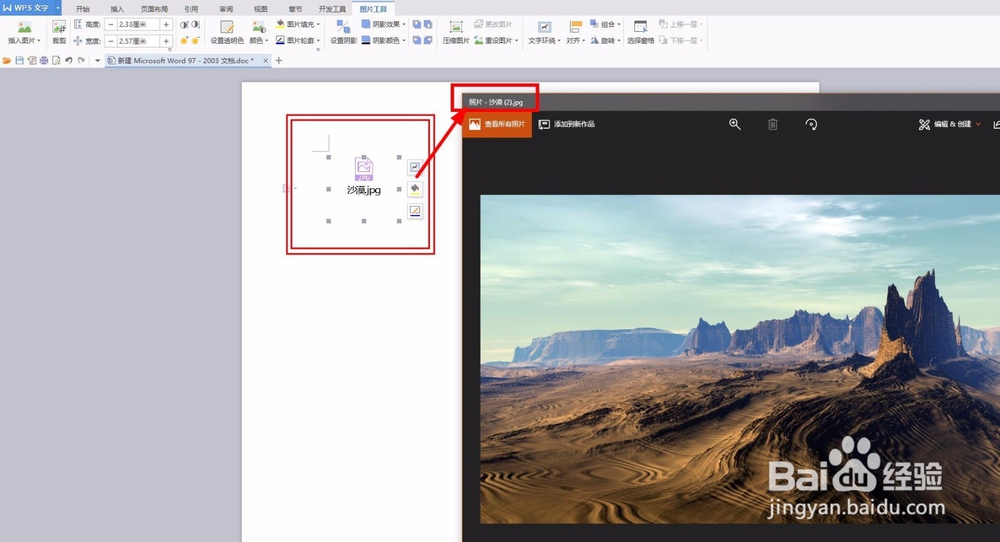Open Edit & Create (编辑 & 创建) menu in Photos

pos(949,124)
